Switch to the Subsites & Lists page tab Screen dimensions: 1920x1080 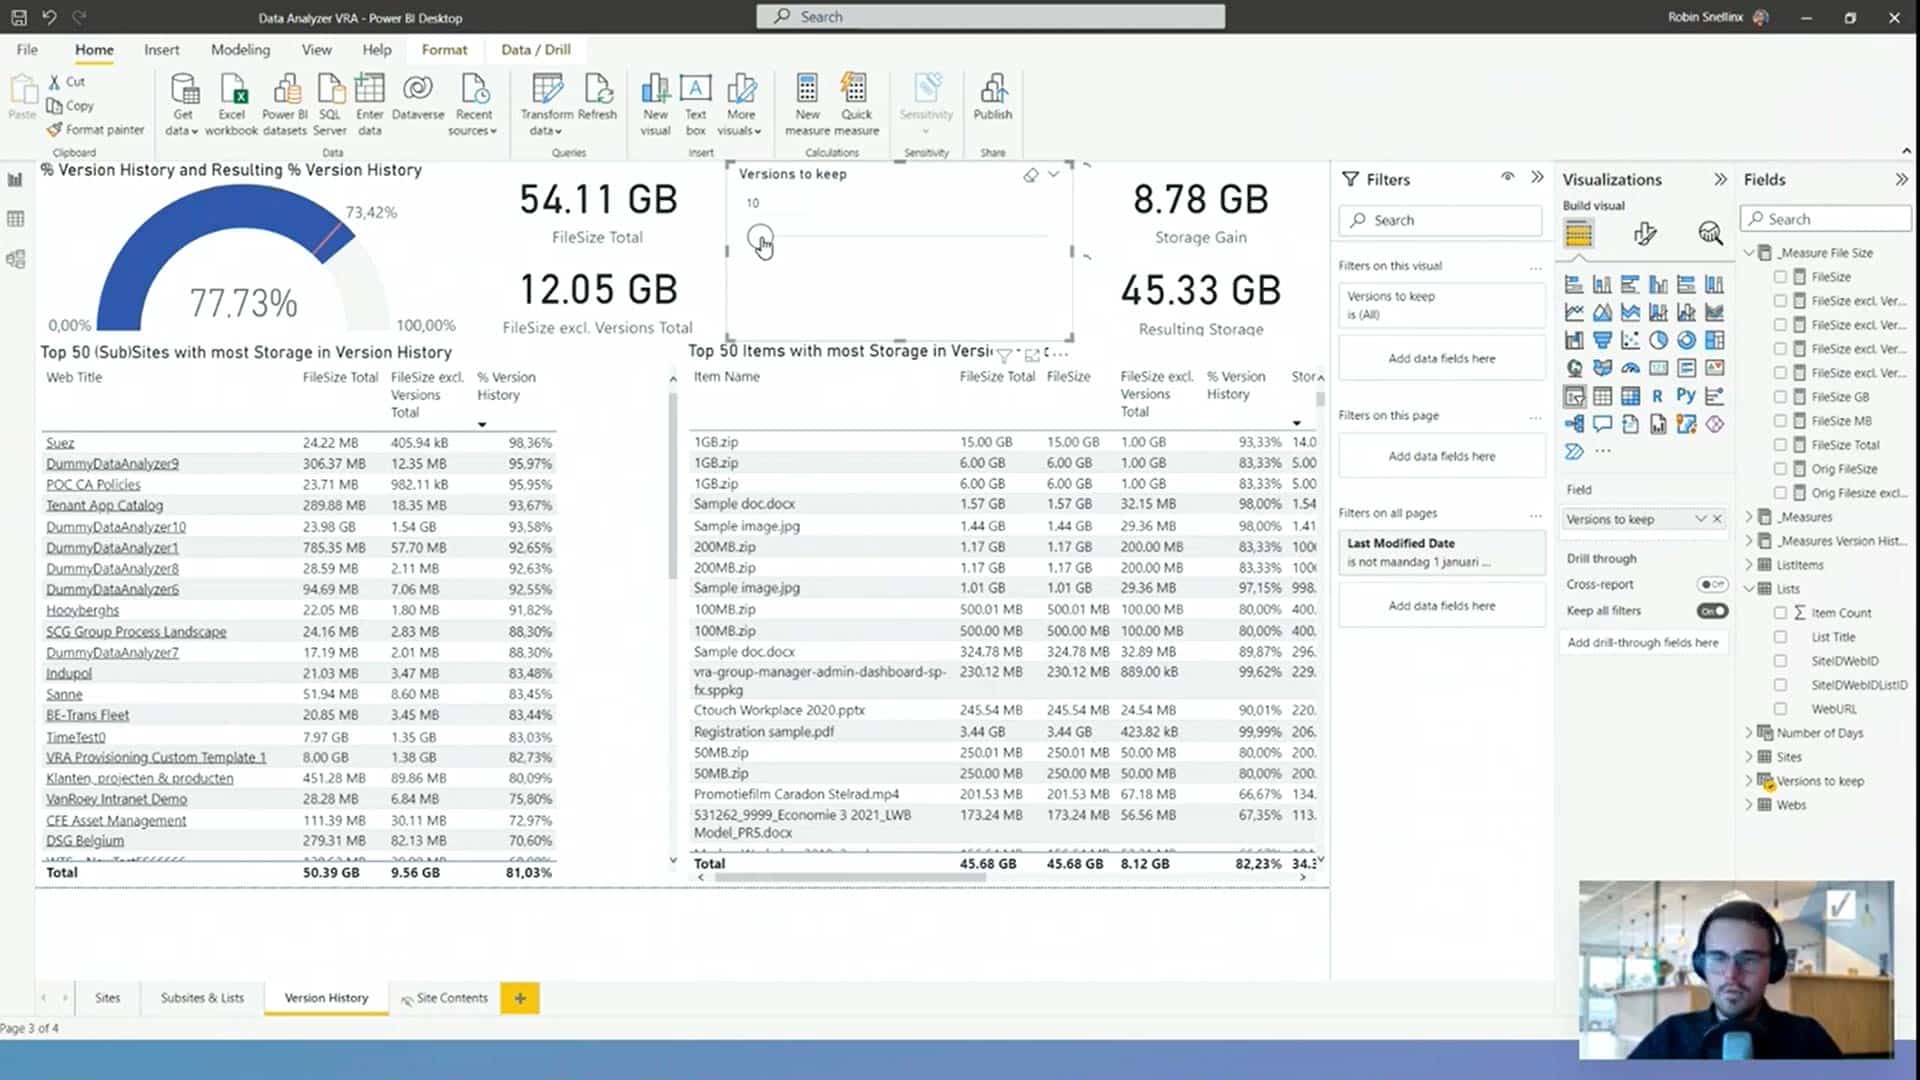(202, 998)
